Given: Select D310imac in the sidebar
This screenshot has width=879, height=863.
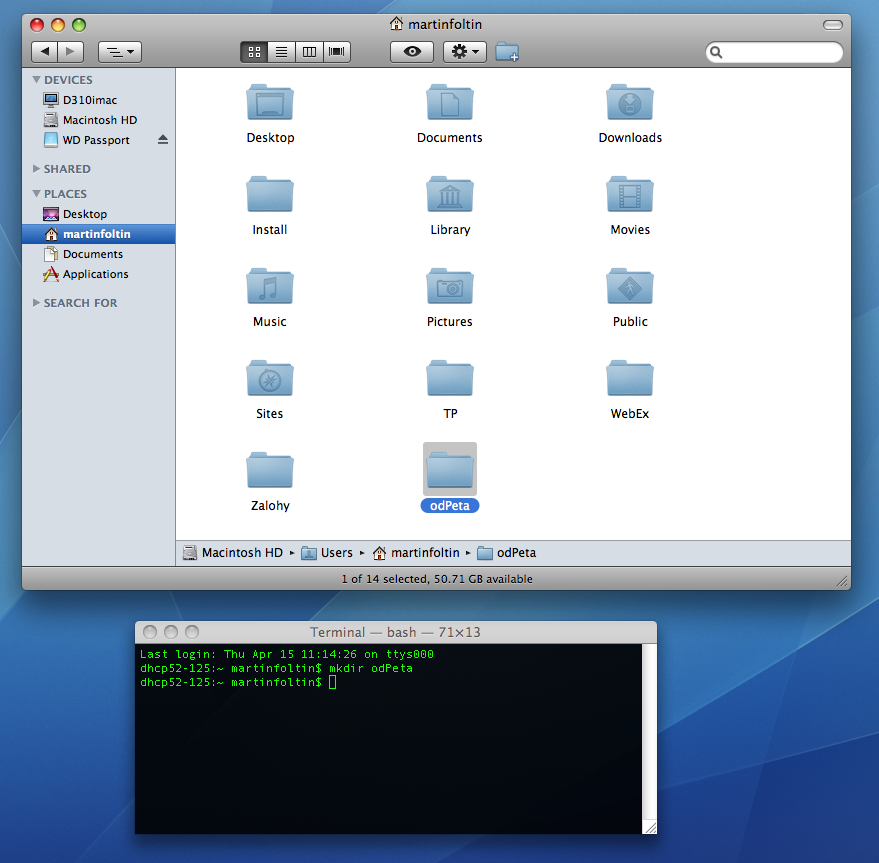Looking at the screenshot, I should 99,100.
